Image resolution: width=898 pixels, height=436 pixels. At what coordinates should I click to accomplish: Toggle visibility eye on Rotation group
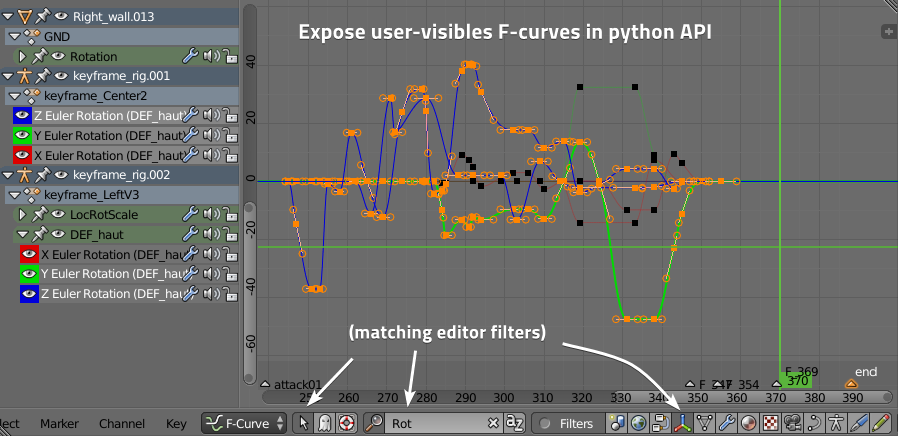click(x=58, y=56)
